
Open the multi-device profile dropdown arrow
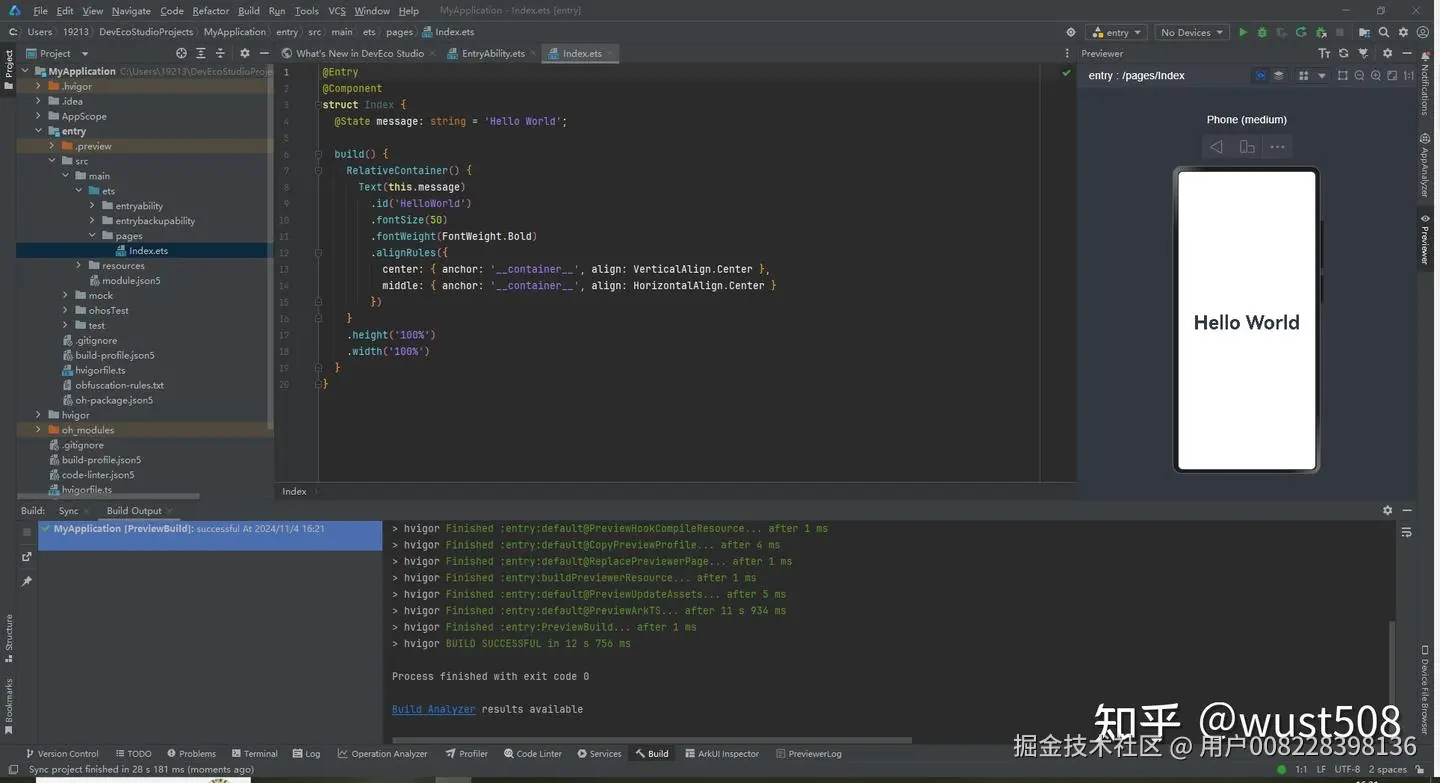click(x=1322, y=75)
